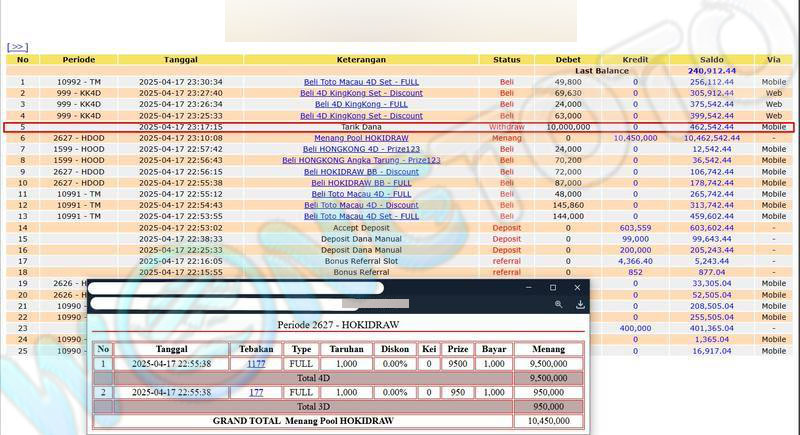Click the zoom magnifier icon in popup toolbar
This screenshot has height=435, width=800.
click(558, 304)
